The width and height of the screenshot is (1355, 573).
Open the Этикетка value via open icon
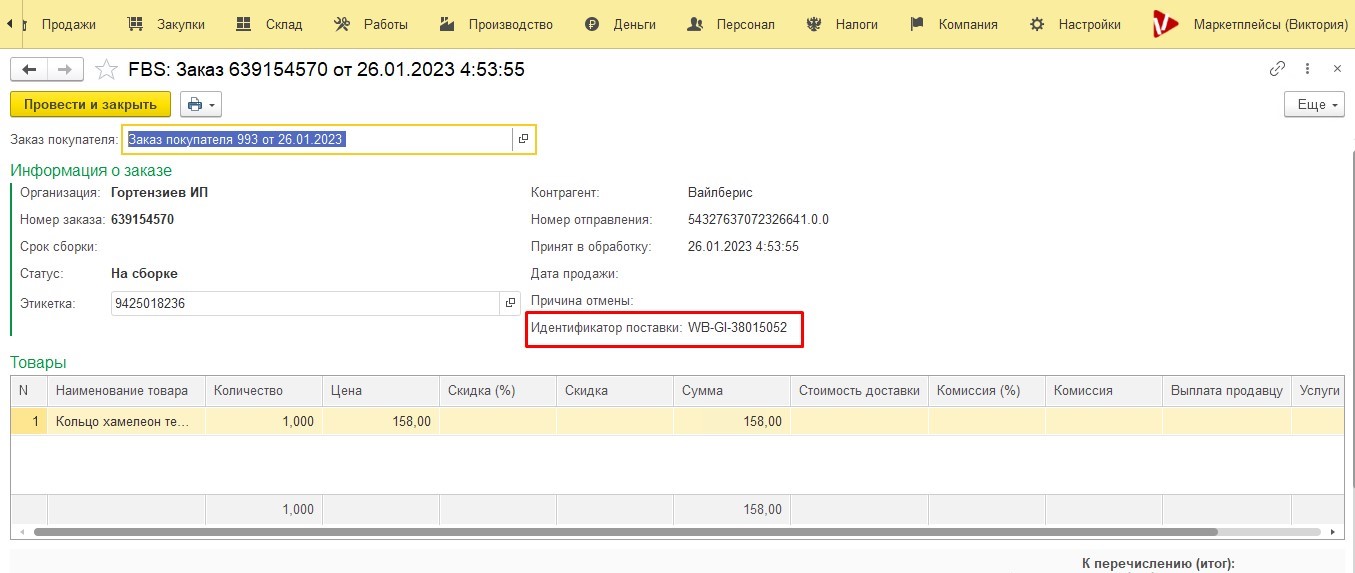(x=510, y=303)
